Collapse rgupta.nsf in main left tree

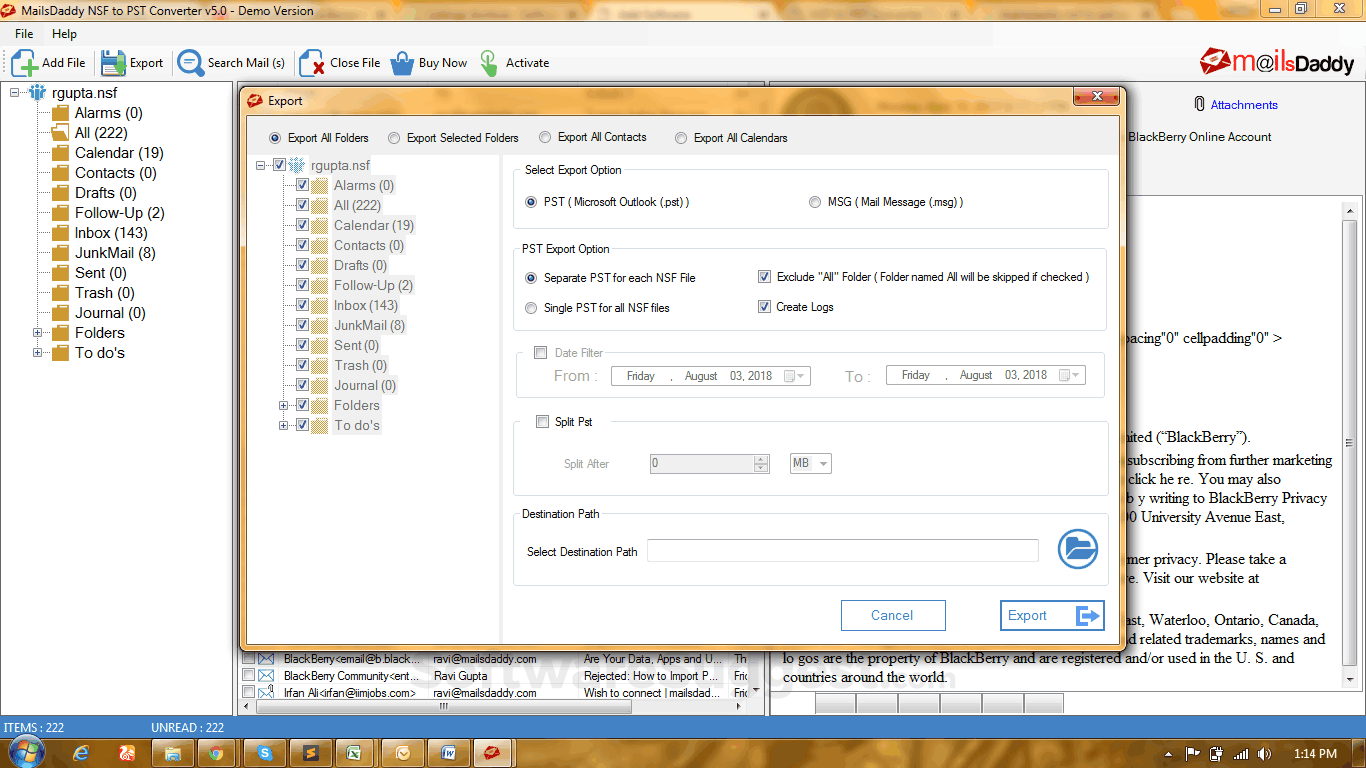(x=15, y=93)
